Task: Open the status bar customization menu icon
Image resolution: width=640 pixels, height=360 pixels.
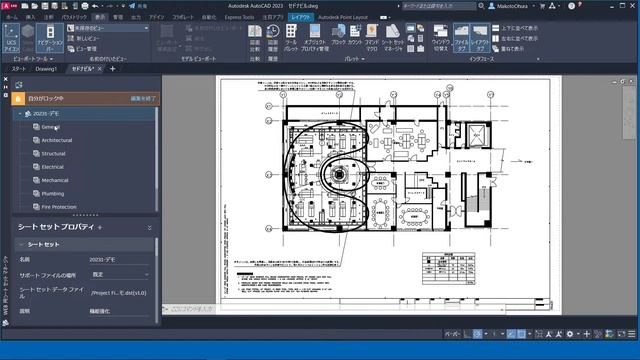Action: 632,334
